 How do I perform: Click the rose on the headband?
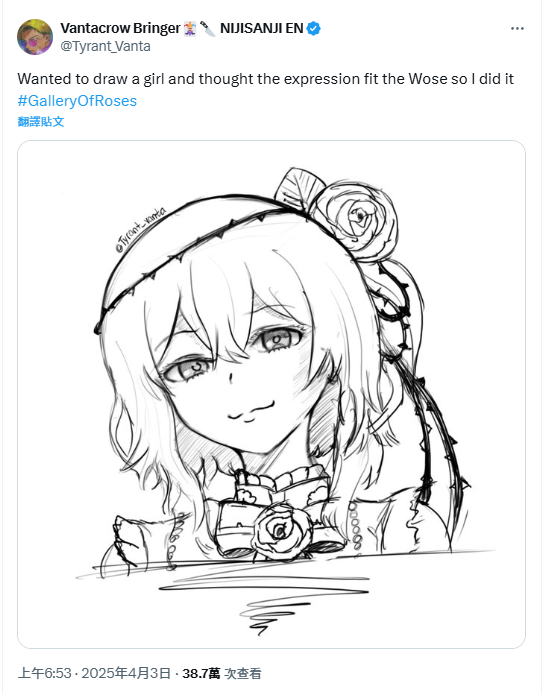[356, 220]
